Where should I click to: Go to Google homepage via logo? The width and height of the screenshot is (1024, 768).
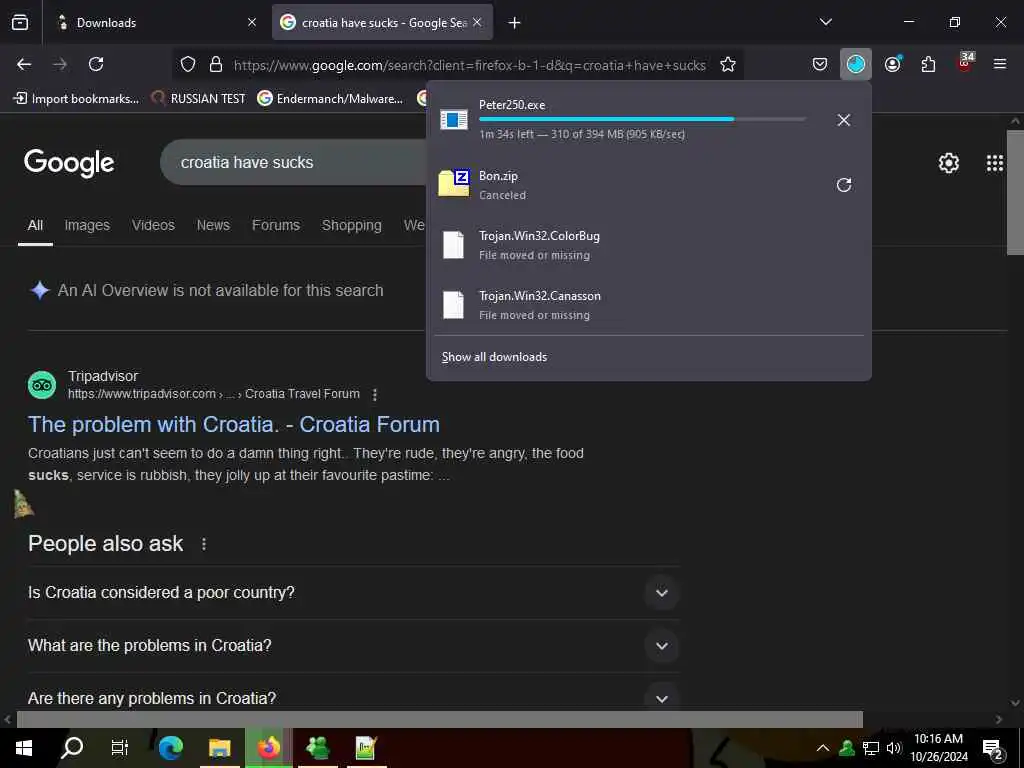tap(69, 163)
